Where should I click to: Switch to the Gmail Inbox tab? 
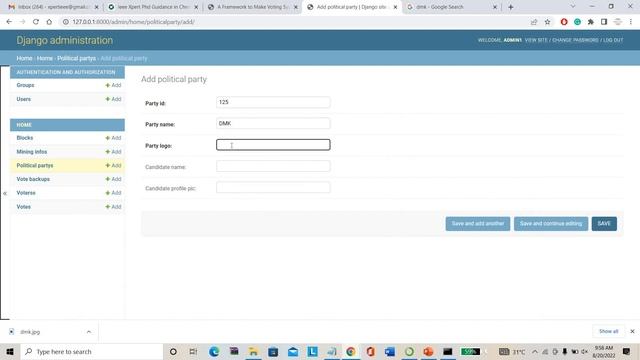pyautogui.click(x=53, y=7)
